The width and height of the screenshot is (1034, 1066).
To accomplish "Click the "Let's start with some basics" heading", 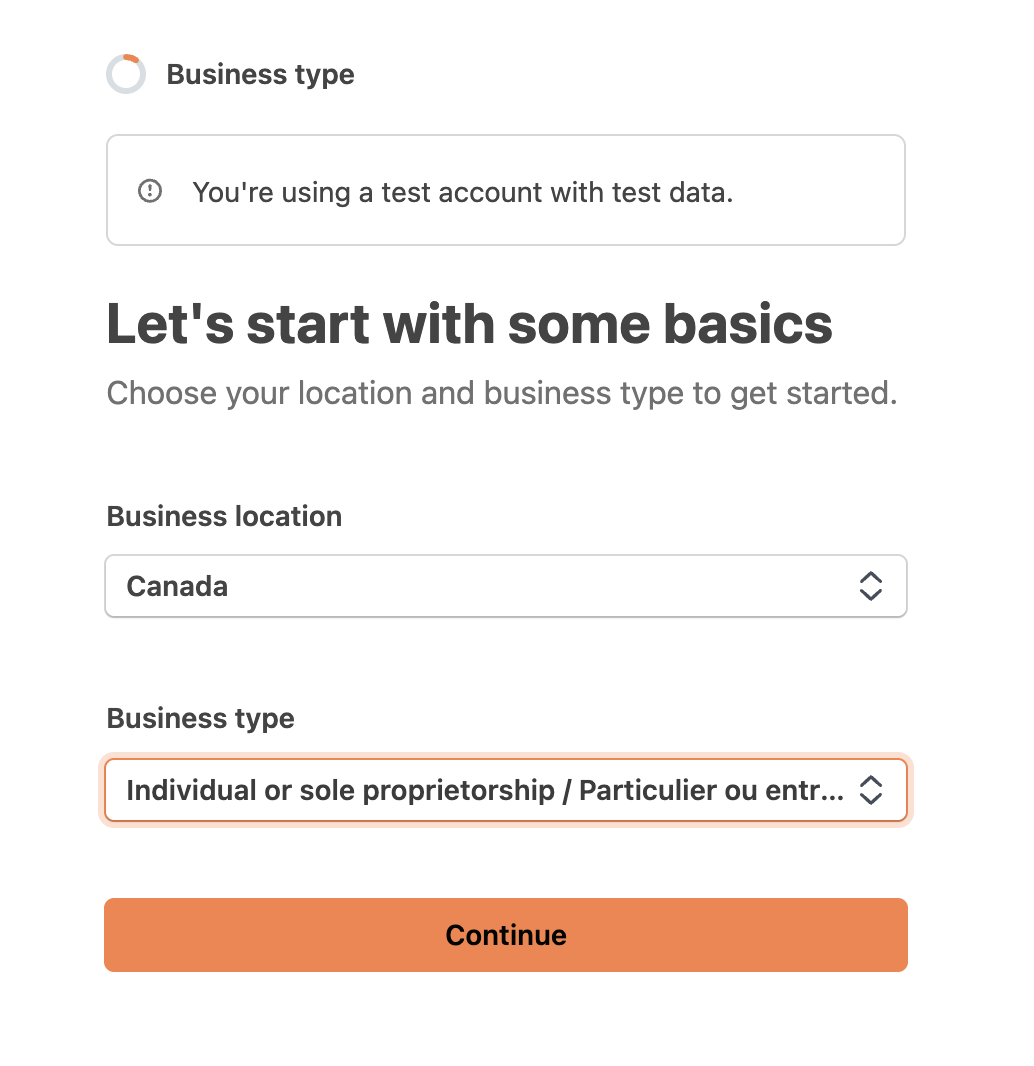I will coord(469,324).
